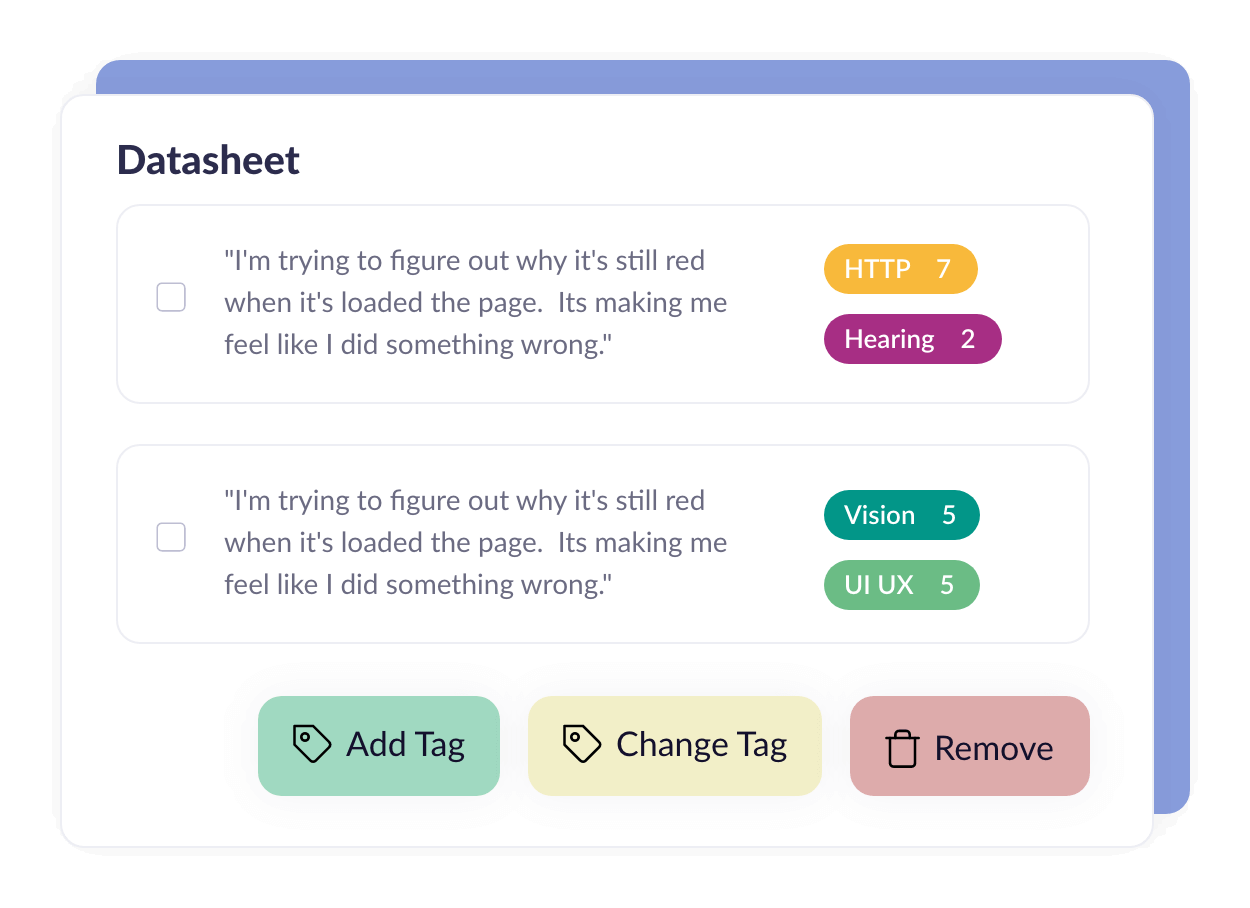The height and width of the screenshot is (908, 1250).
Task: Select the green UI UX tag pill
Action: pyautogui.click(x=901, y=585)
